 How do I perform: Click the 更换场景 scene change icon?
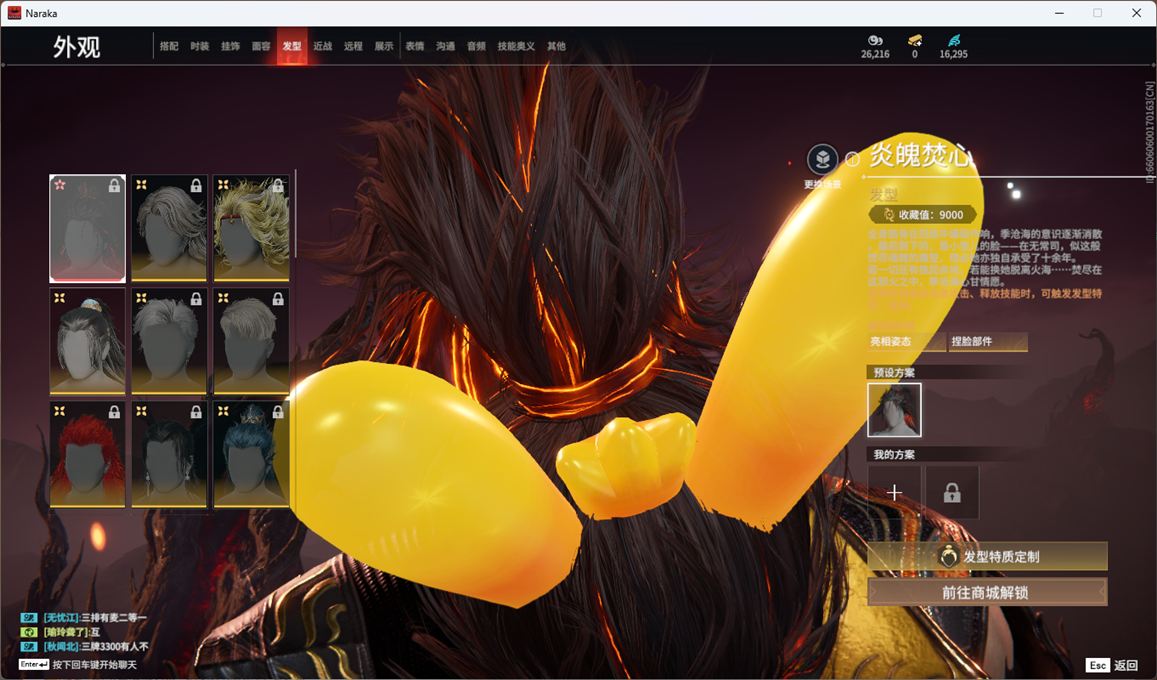tap(822, 160)
